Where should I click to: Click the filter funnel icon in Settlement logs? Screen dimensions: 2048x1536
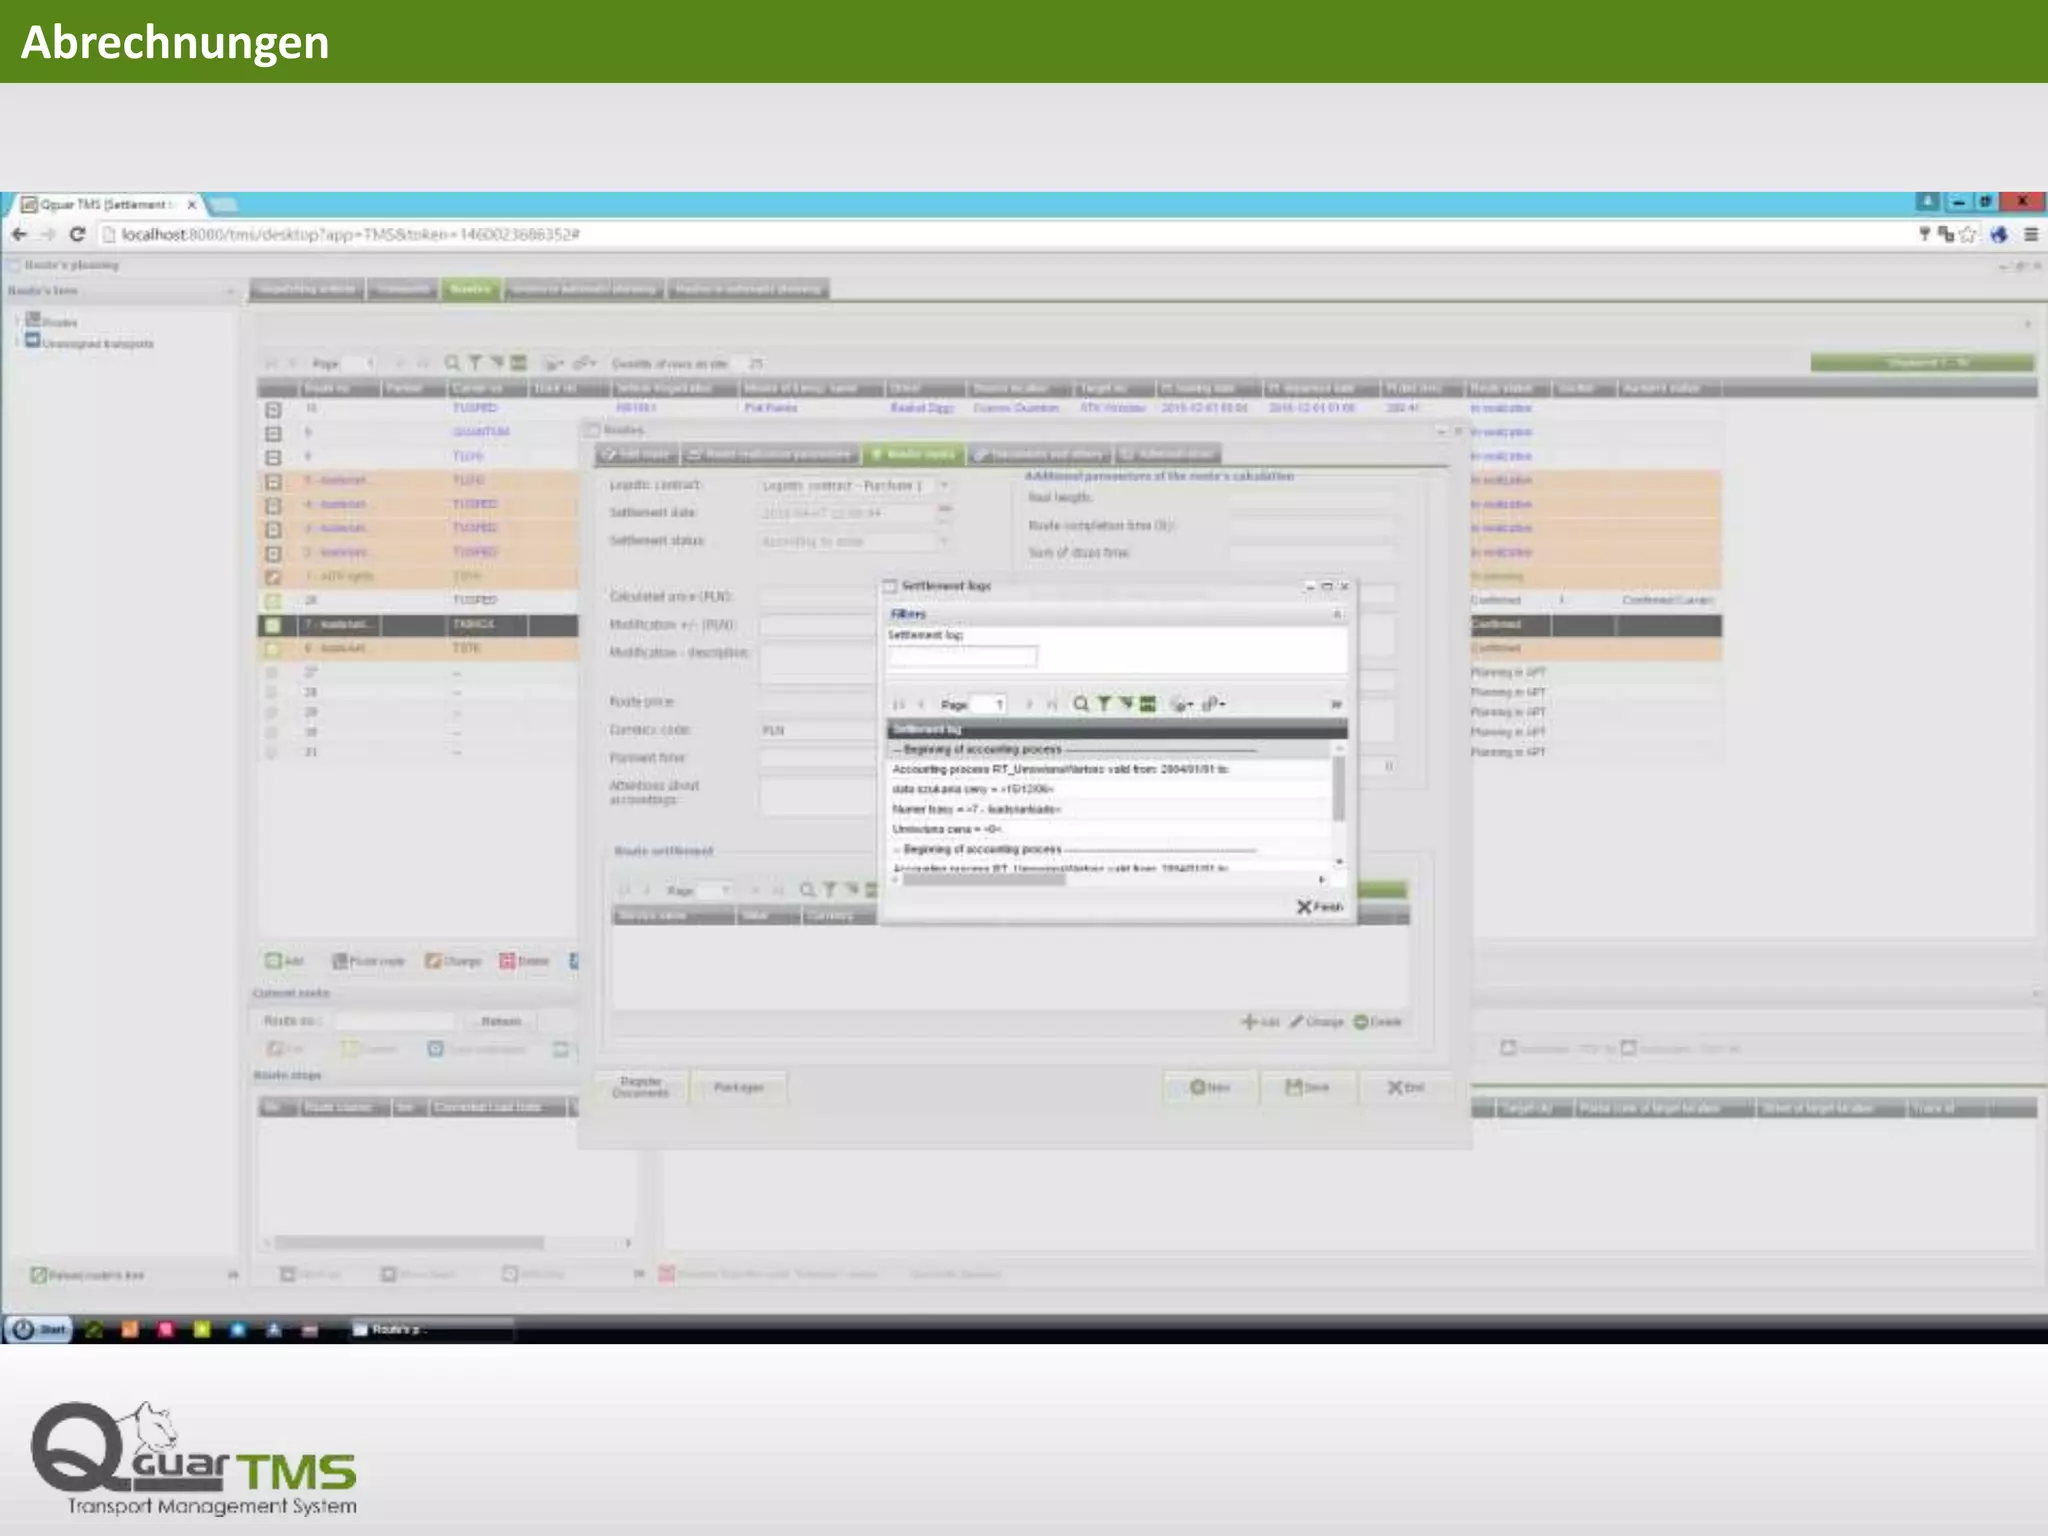(x=1104, y=704)
